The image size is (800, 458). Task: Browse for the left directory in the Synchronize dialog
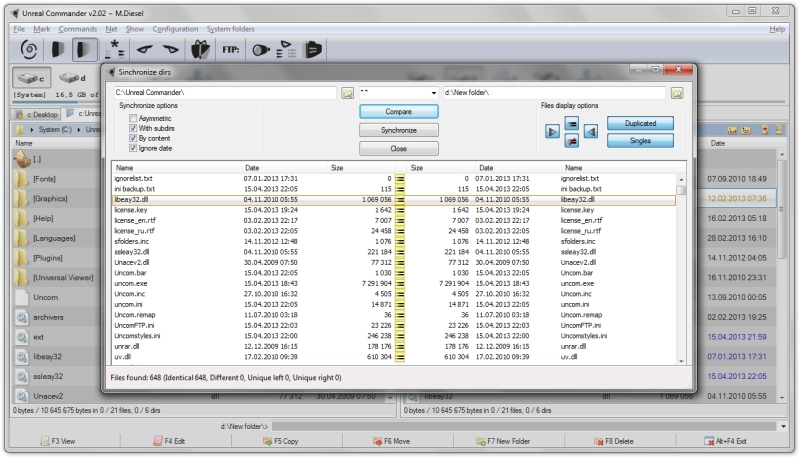(x=347, y=93)
